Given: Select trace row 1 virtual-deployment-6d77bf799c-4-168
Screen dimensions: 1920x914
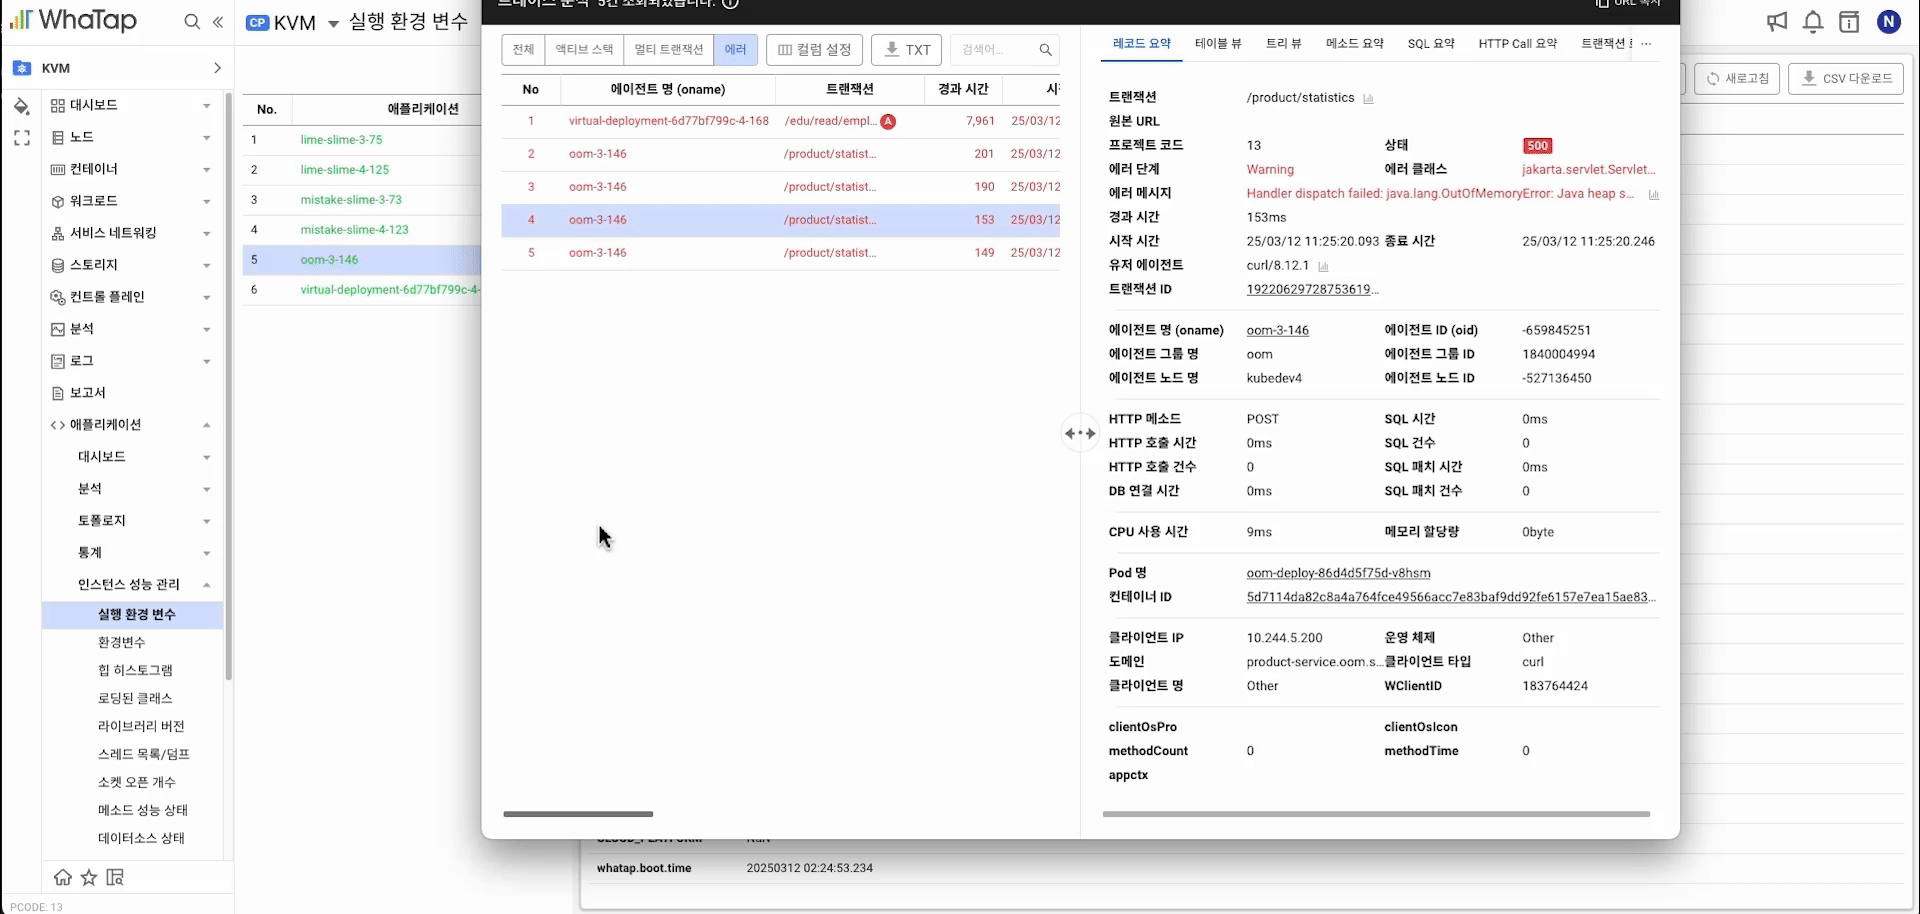Looking at the screenshot, I should pyautogui.click(x=780, y=121).
